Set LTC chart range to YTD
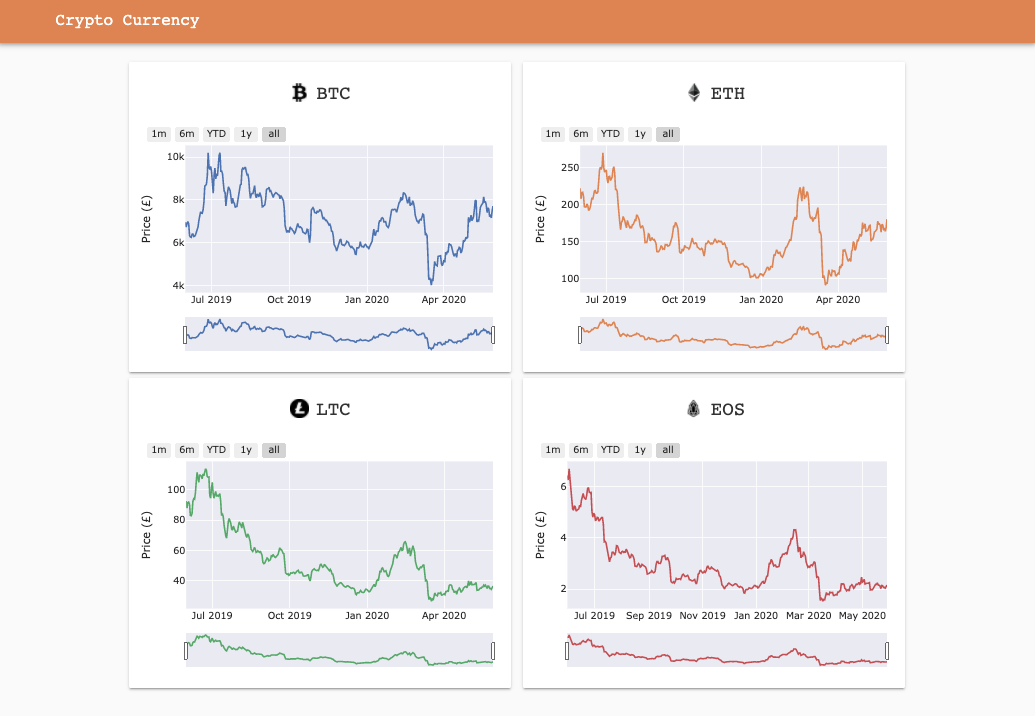1035x716 pixels. 216,450
